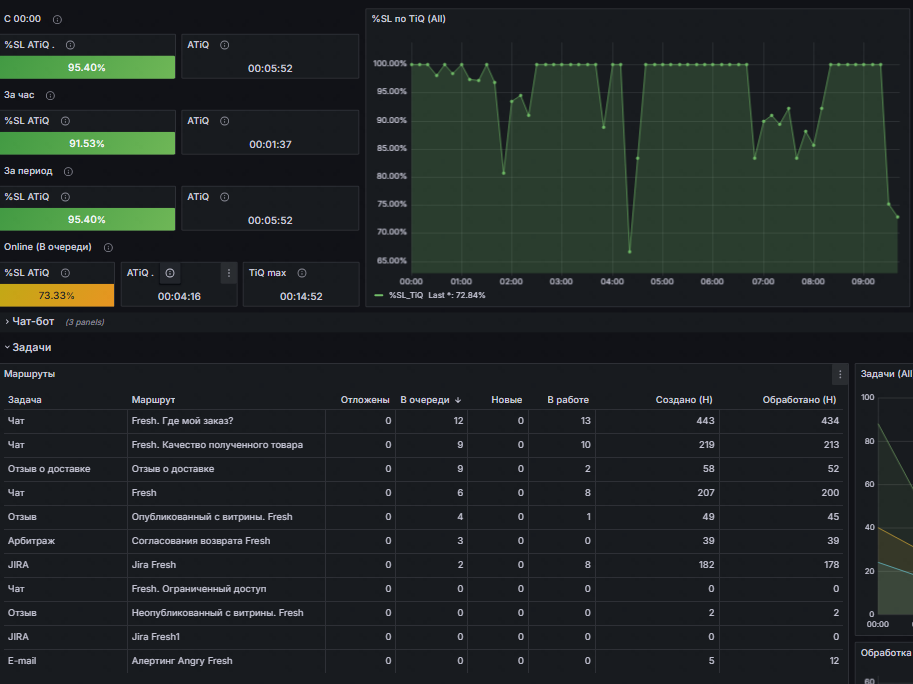913x684 pixels.
Task: Open the Маршруты panel three-dot menu
Action: tap(839, 374)
